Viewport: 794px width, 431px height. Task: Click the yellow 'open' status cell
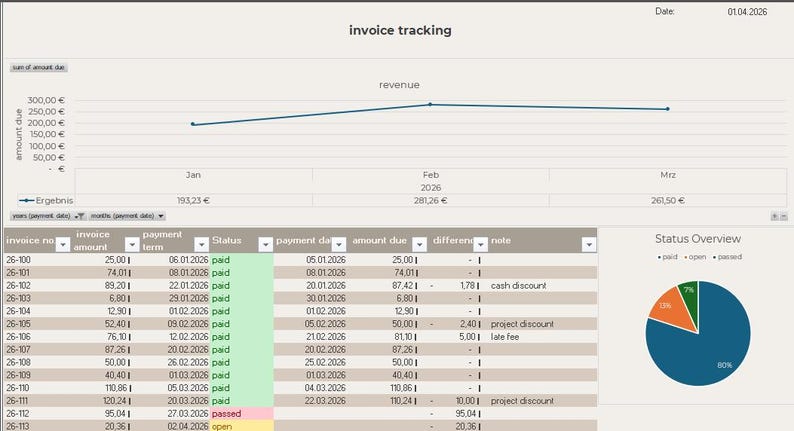click(x=242, y=426)
